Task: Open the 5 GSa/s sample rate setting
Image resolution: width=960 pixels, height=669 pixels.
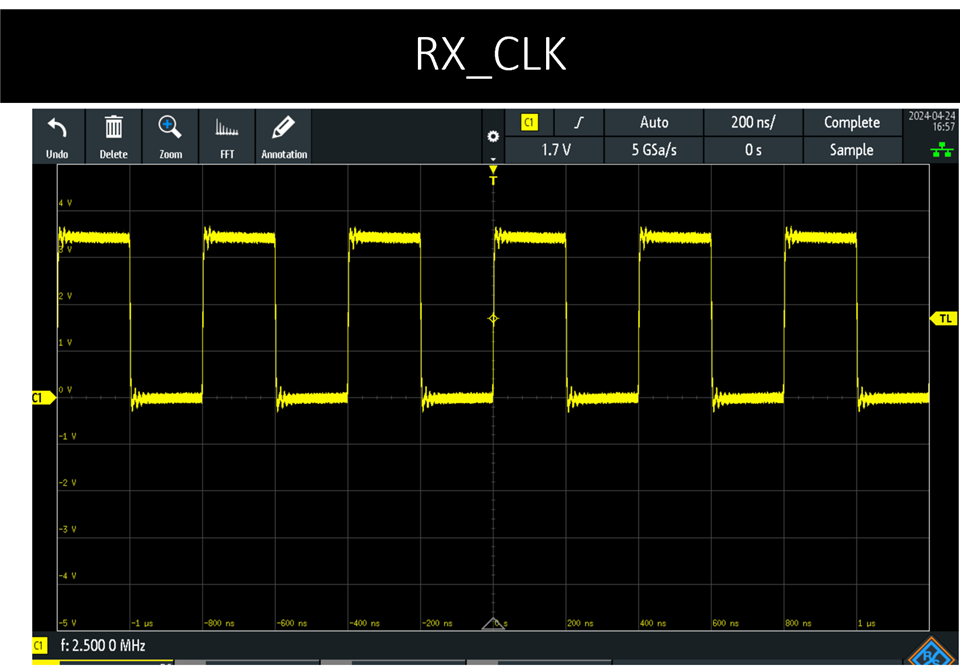Action: pyautogui.click(x=654, y=150)
